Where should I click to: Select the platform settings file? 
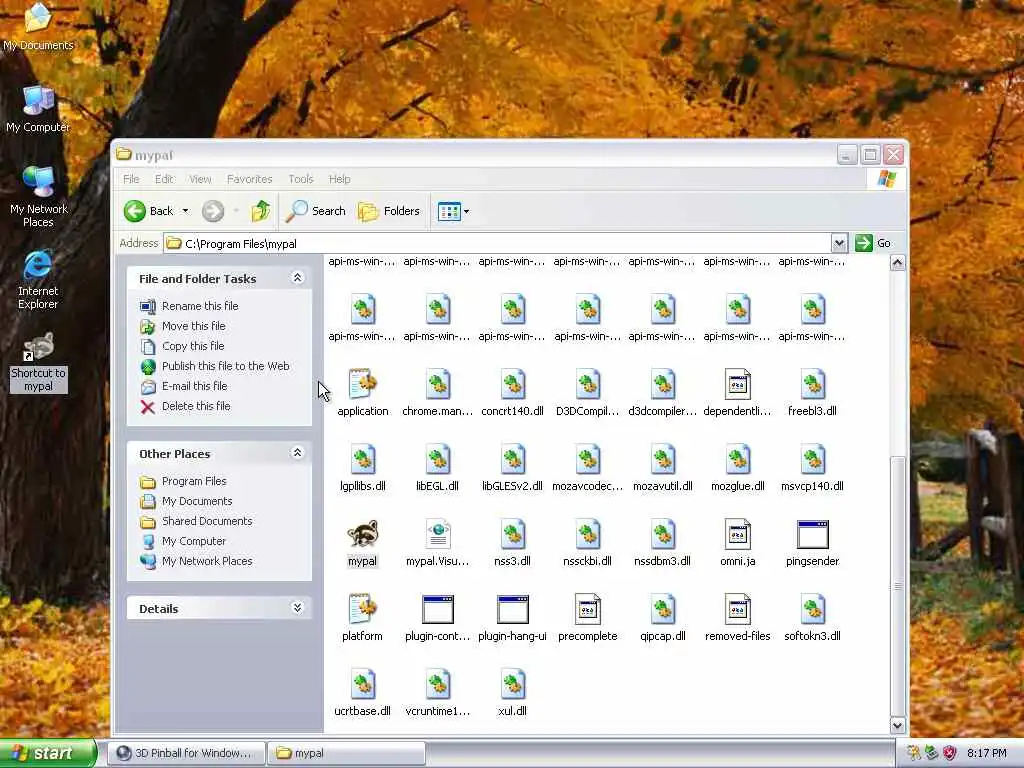362,609
